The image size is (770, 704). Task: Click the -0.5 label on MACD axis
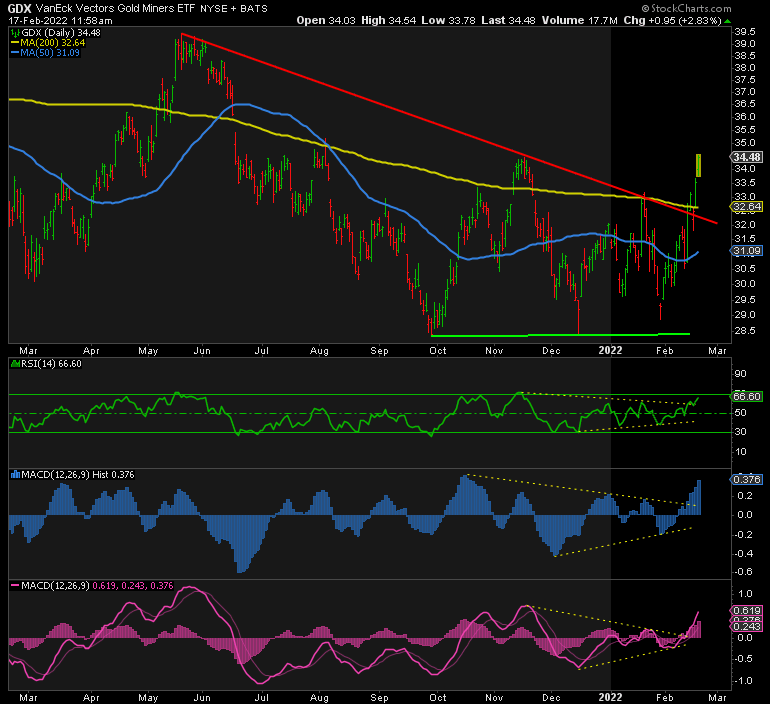(742, 659)
